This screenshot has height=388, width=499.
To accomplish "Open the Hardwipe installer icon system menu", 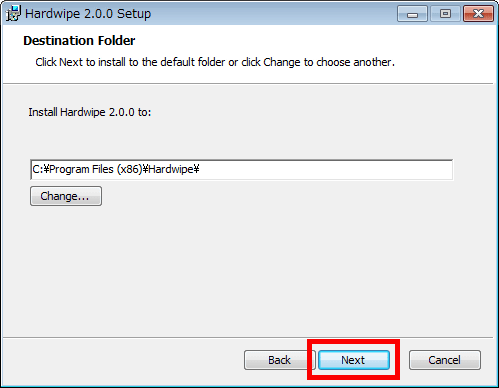I will (x=13, y=14).
